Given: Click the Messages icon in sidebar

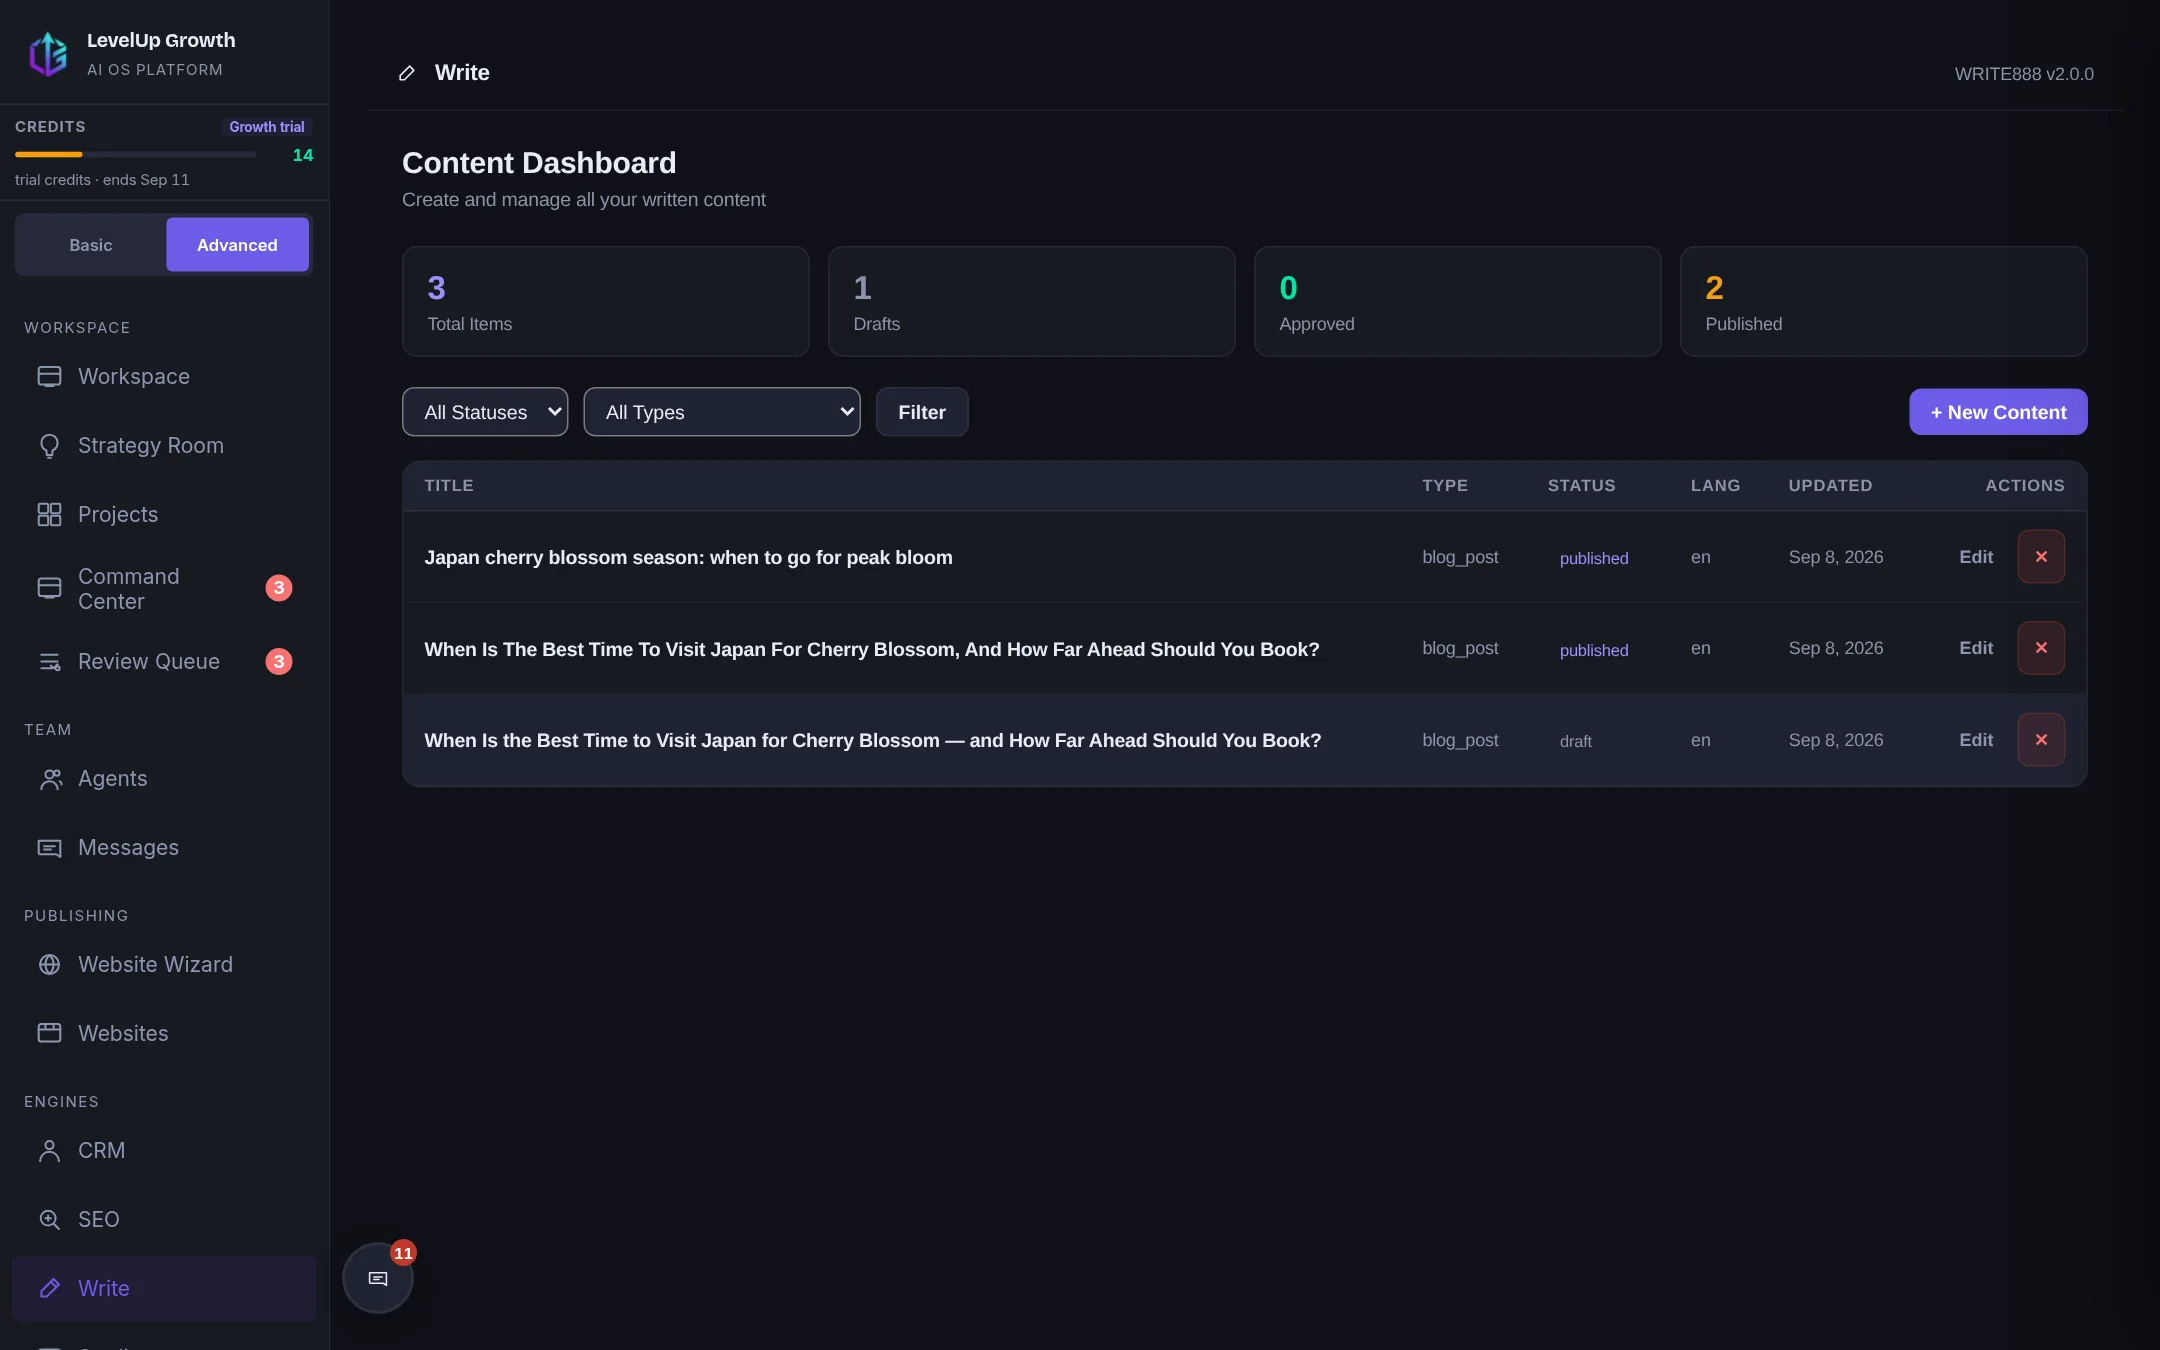Looking at the screenshot, I should pos(49,847).
